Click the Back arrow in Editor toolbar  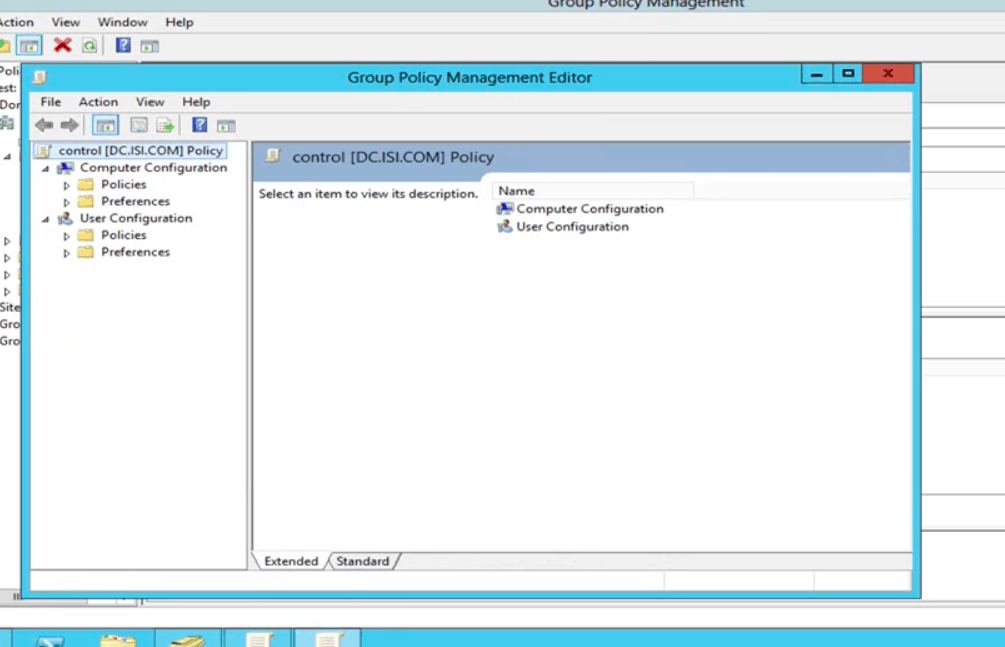point(44,125)
